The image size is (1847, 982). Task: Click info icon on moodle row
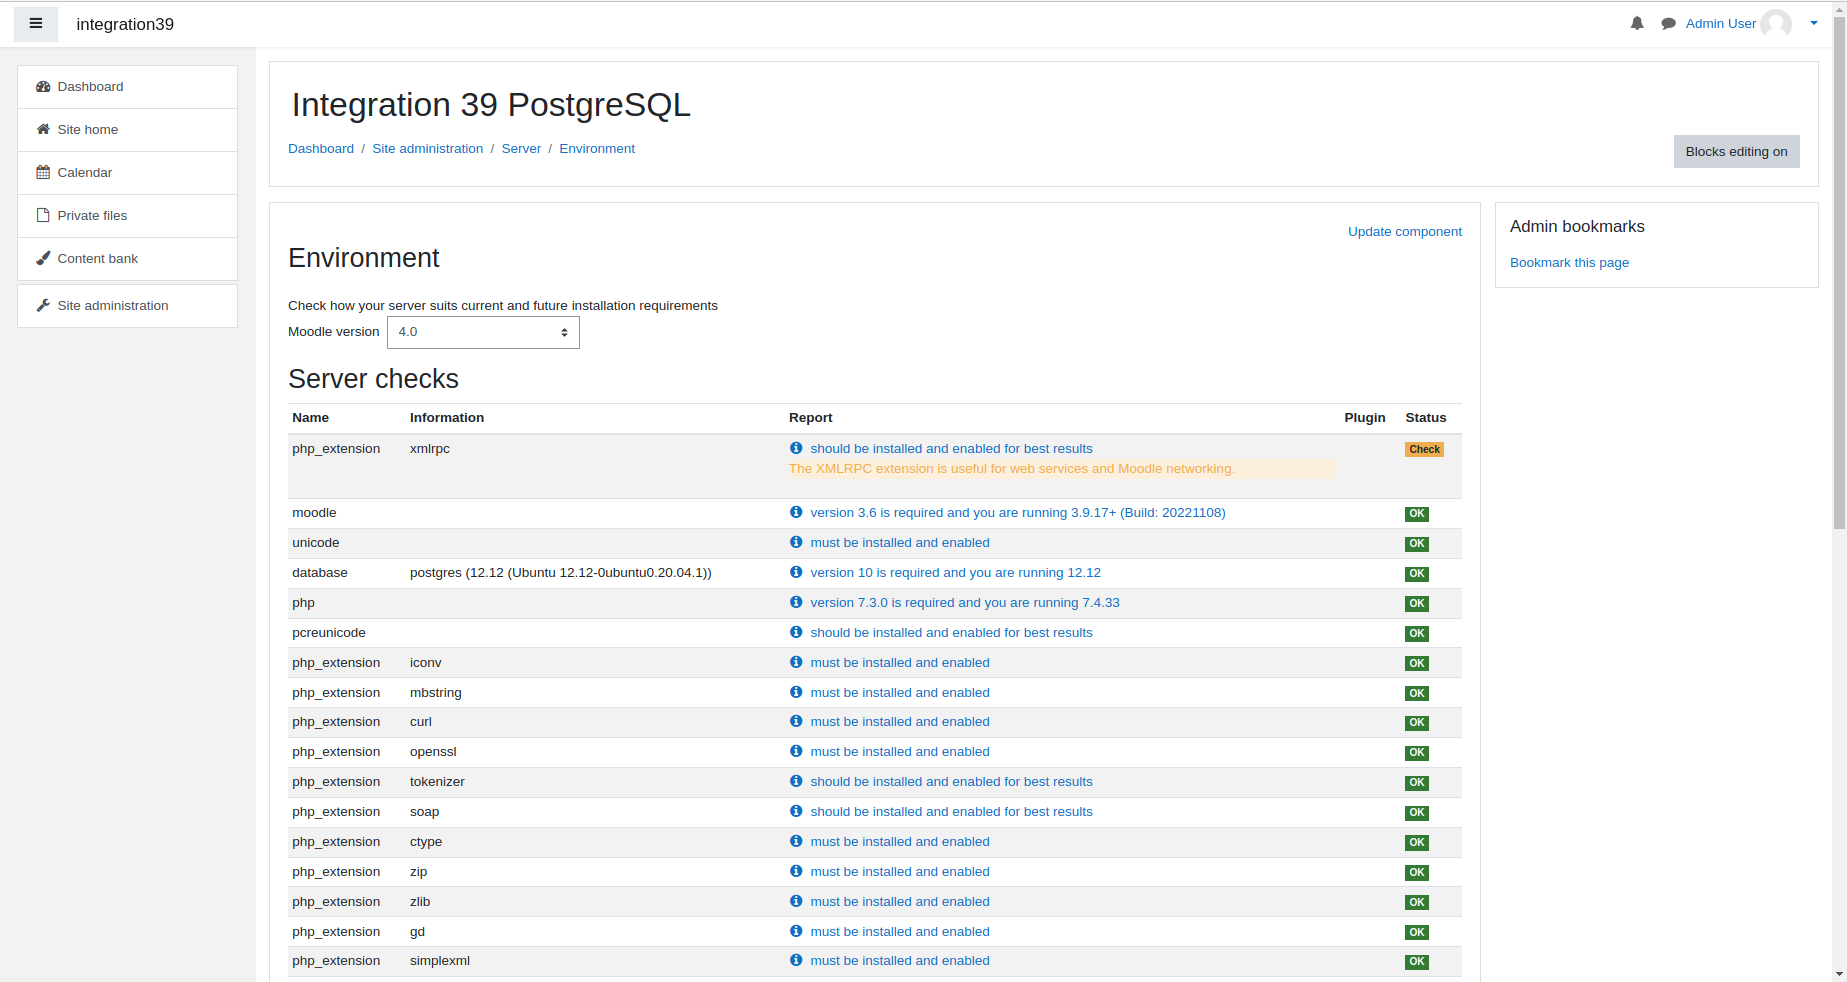[x=796, y=512]
